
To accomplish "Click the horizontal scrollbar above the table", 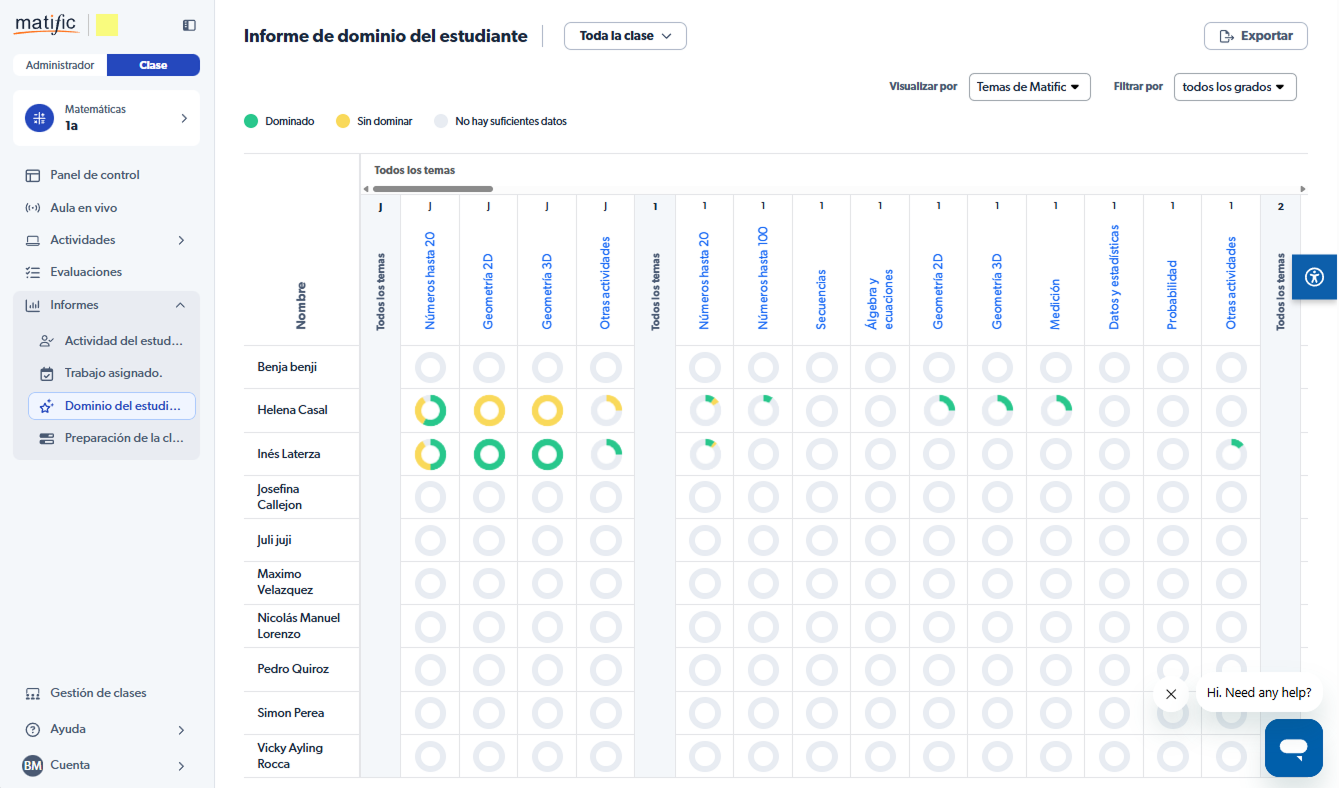I will coord(432,188).
